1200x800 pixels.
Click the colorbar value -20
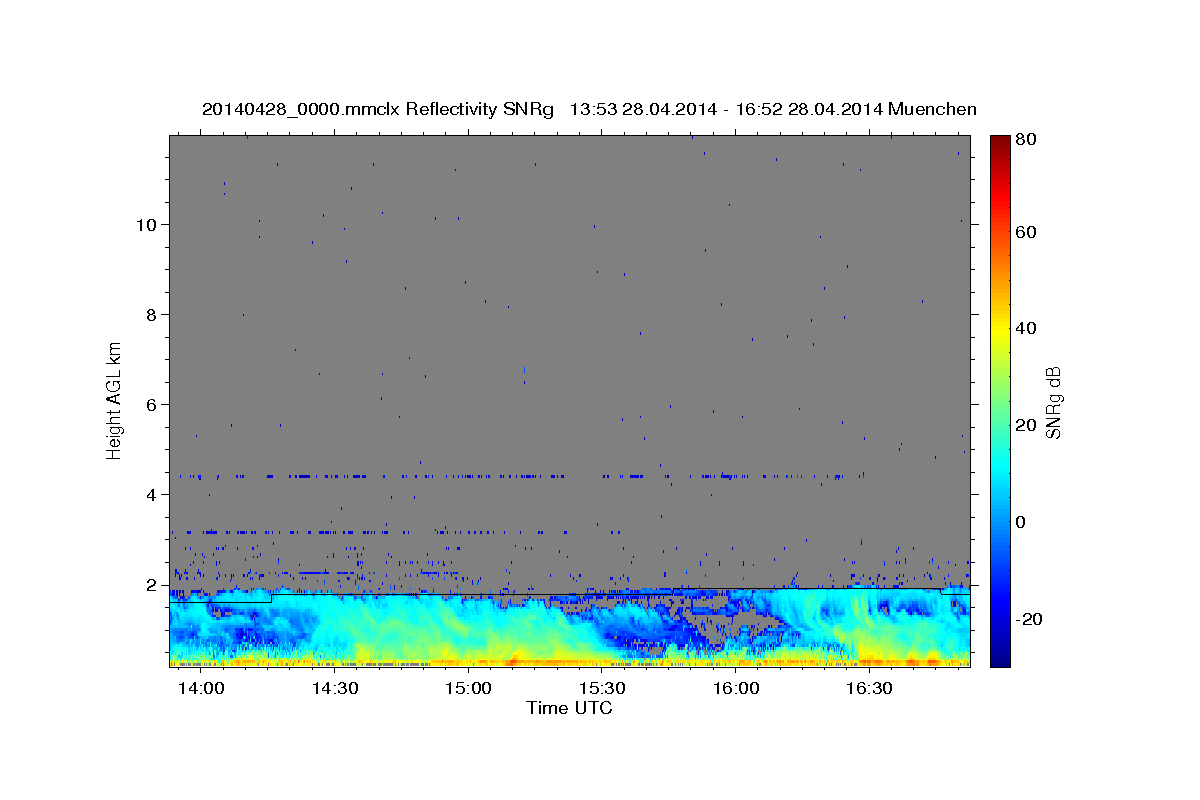pos(1028,619)
